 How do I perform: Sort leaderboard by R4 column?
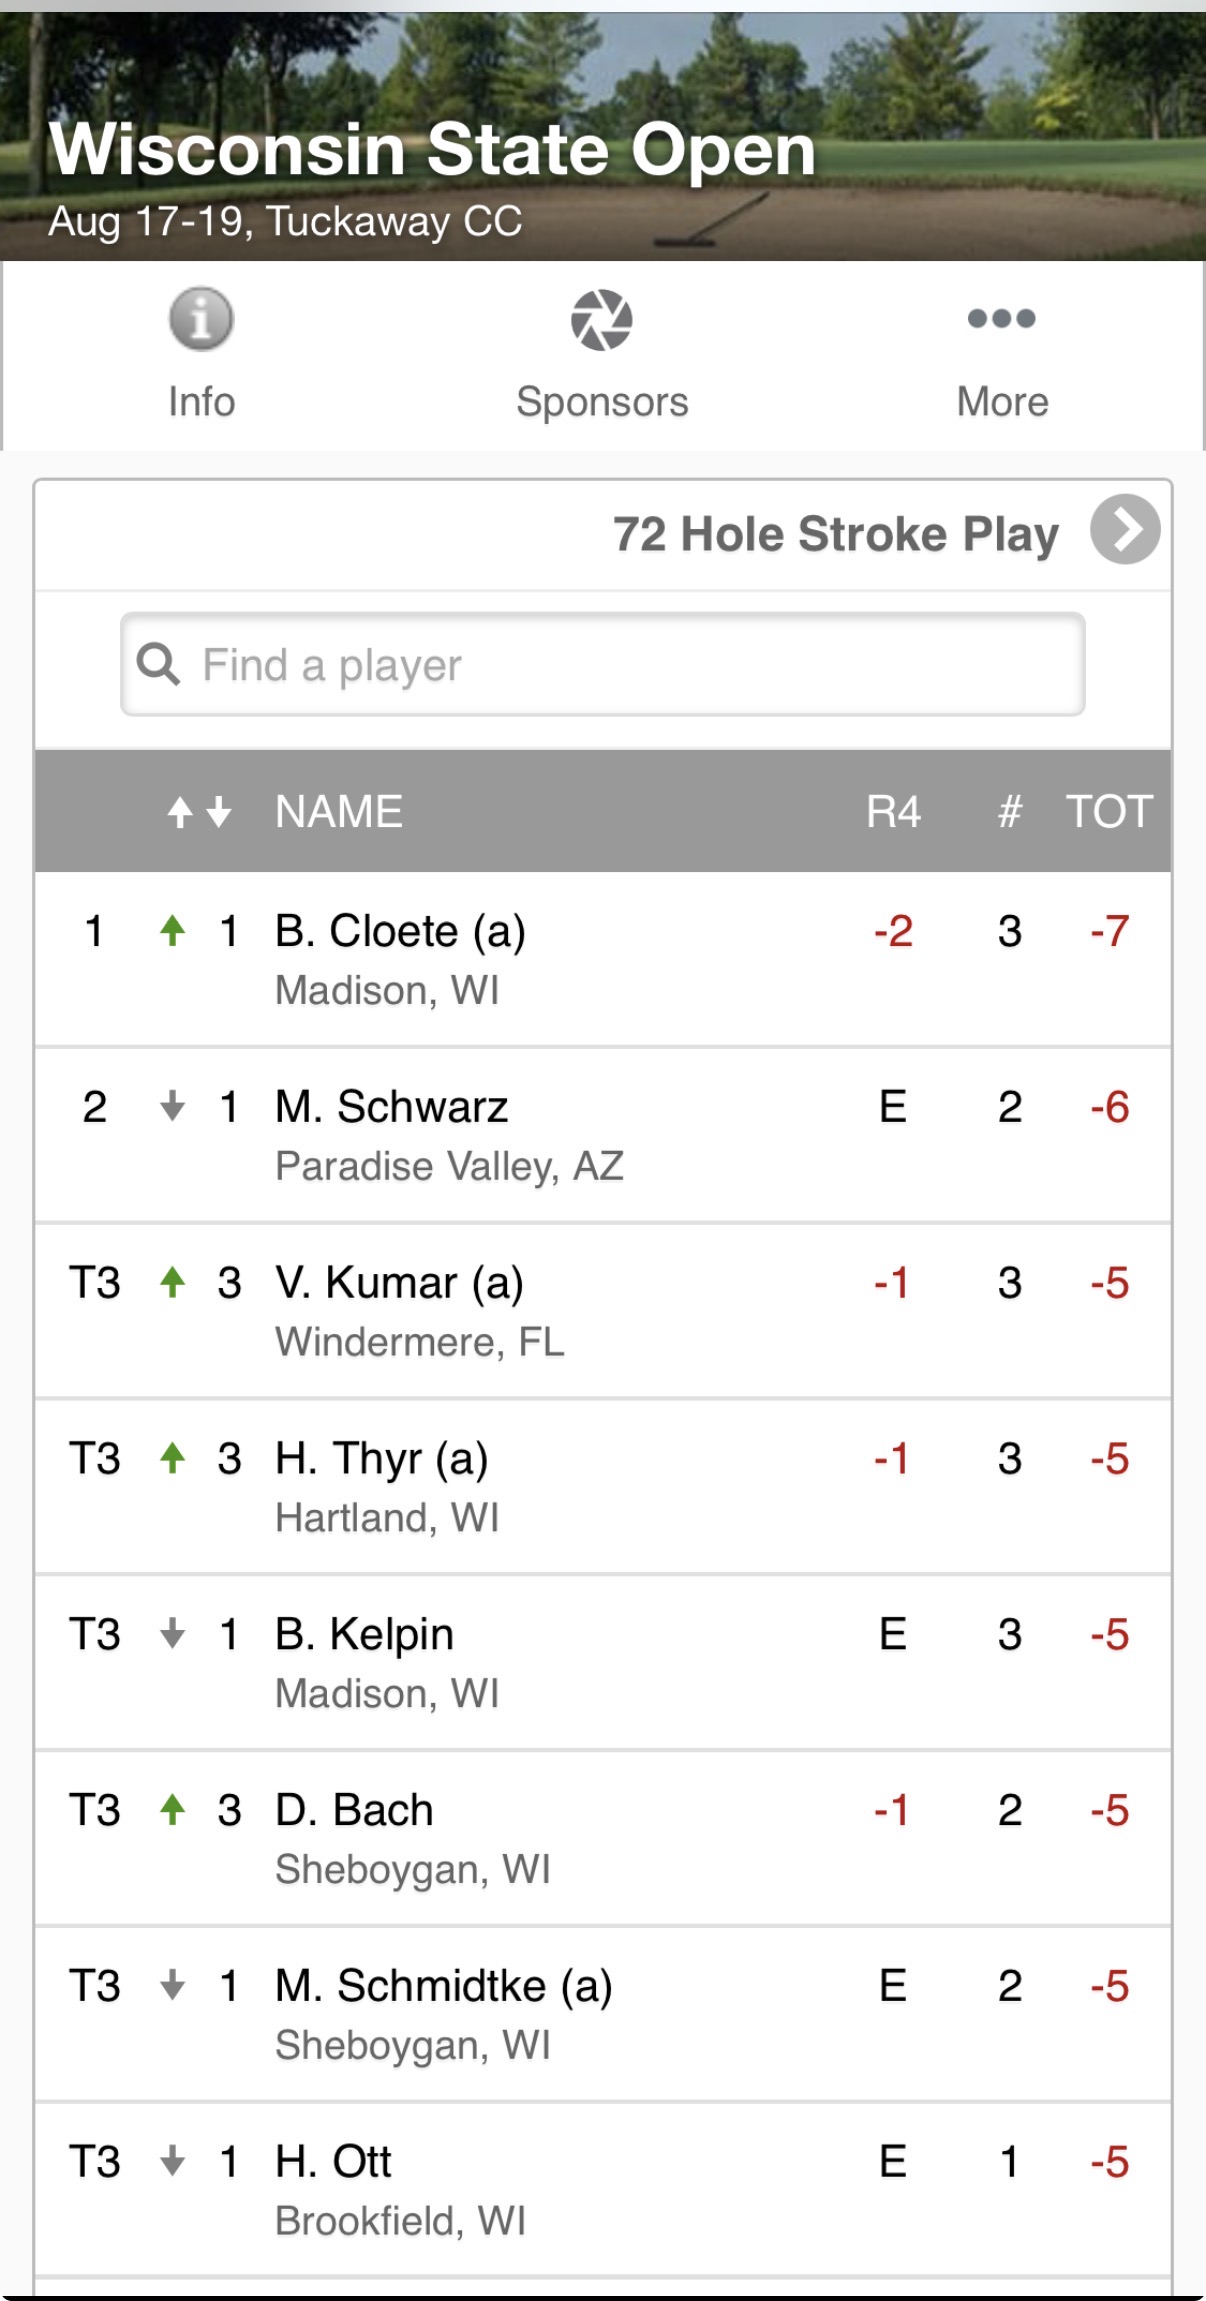pyautogui.click(x=893, y=811)
